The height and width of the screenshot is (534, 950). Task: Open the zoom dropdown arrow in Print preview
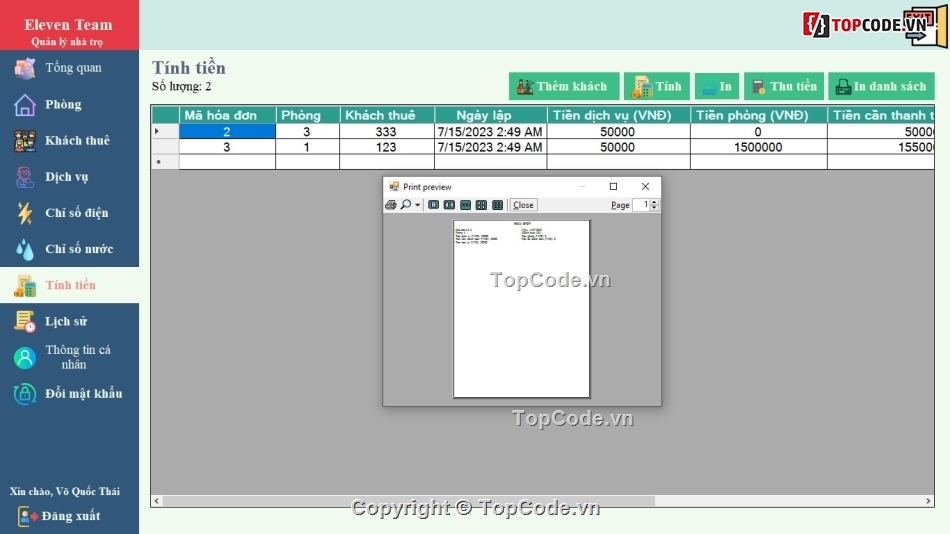pos(417,205)
